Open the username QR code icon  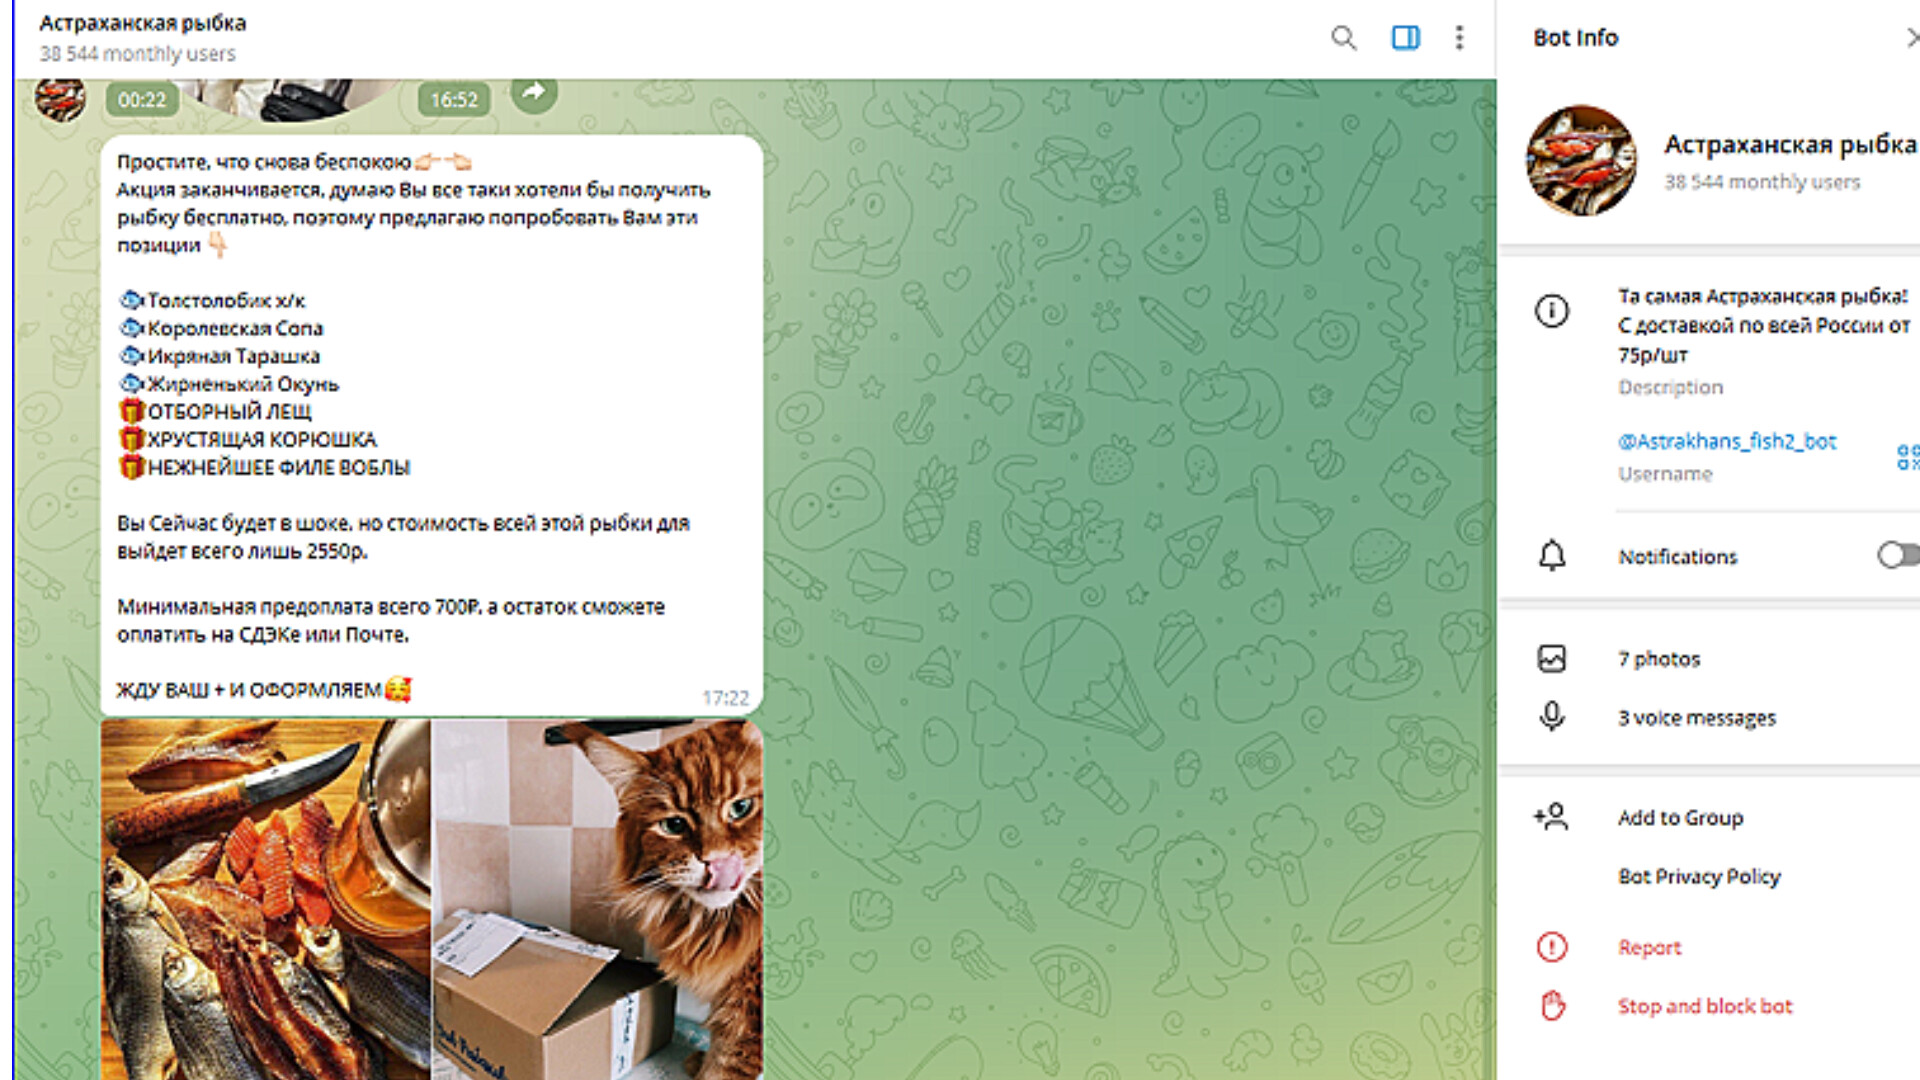point(1907,457)
